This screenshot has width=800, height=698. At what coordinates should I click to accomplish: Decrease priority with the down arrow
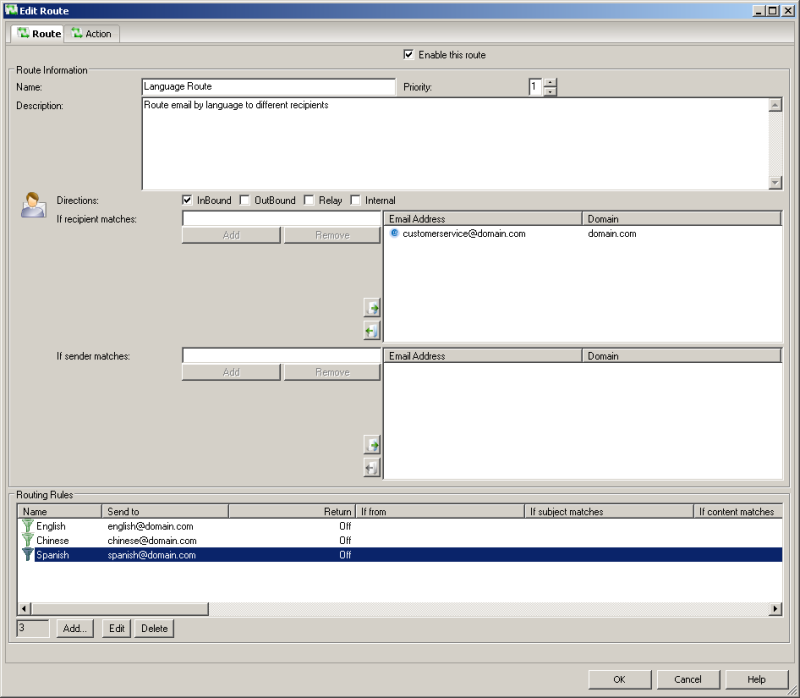point(550,92)
